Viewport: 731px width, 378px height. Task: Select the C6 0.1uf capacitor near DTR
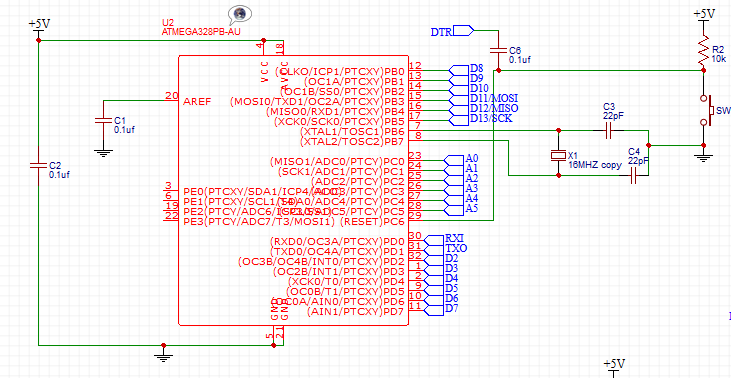[x=498, y=50]
